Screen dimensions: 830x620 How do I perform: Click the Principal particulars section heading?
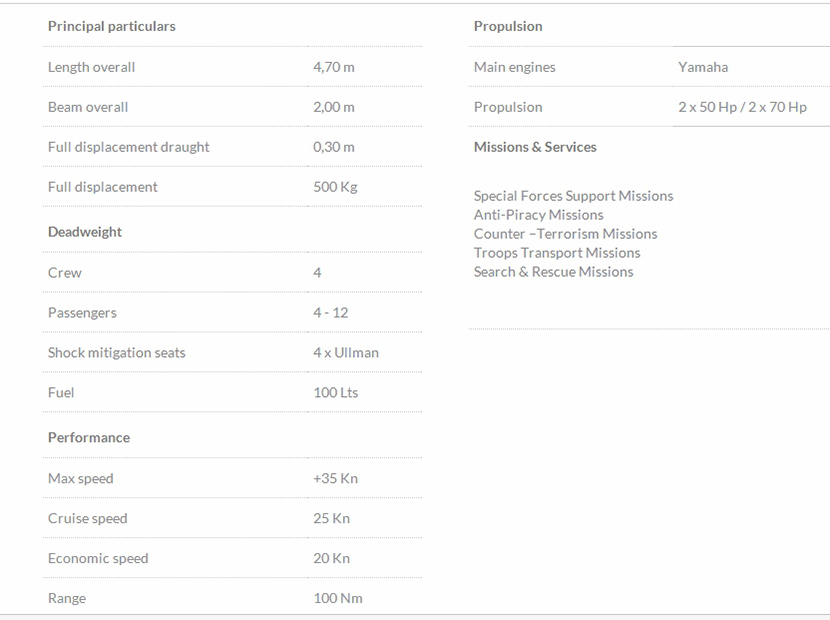coord(111,26)
